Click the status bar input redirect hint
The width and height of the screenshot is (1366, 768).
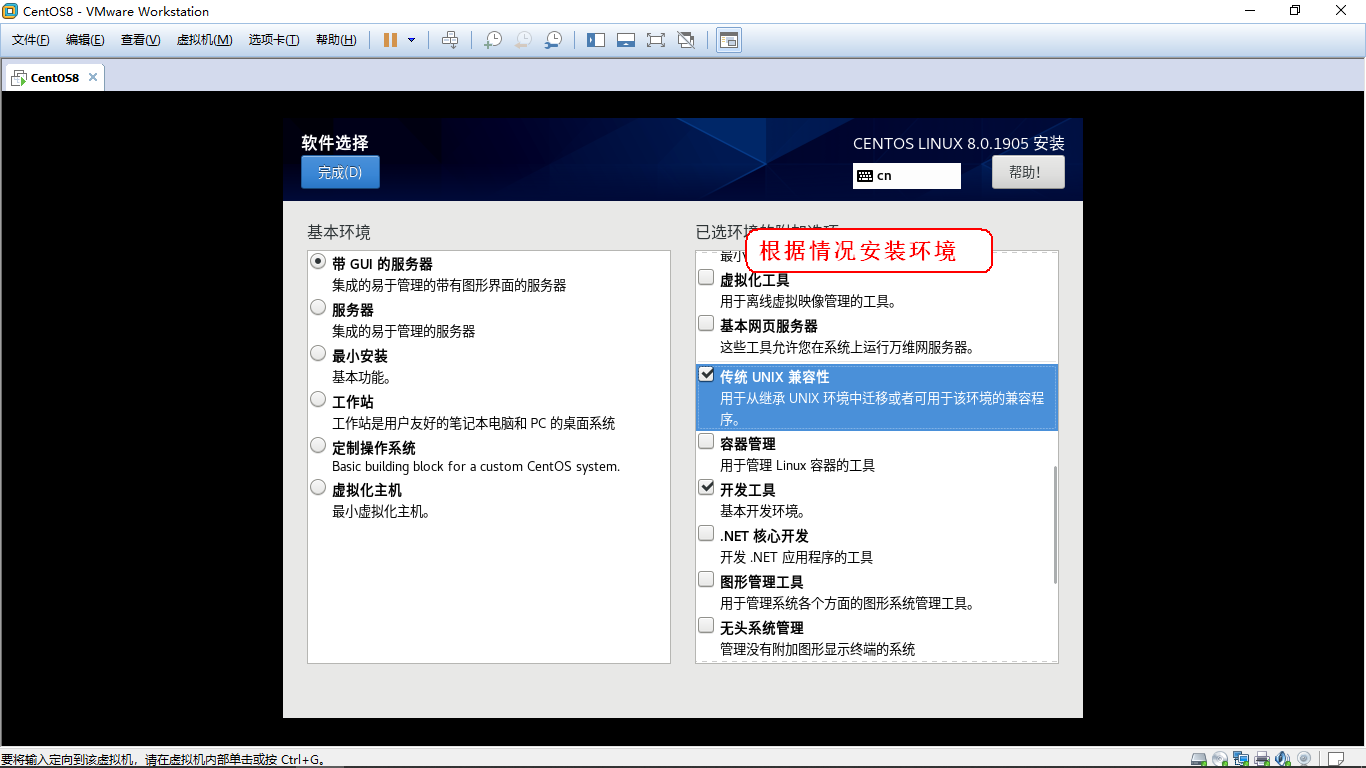pos(163,760)
